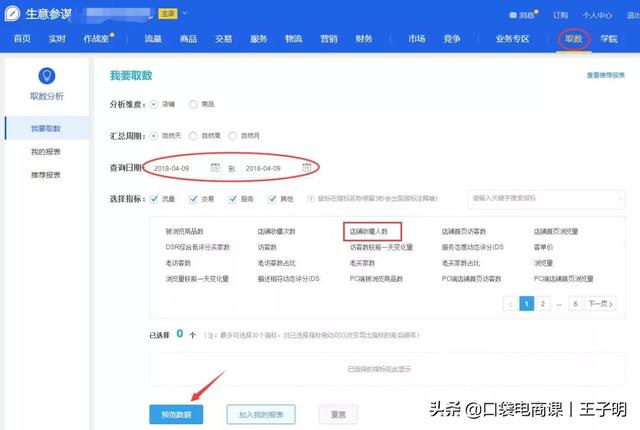Open 推荐报表 in the sidebar

click(46, 175)
